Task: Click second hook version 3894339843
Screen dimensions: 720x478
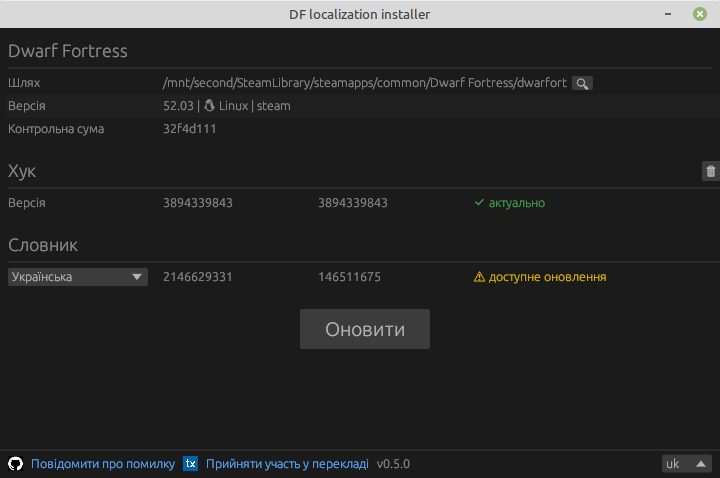Action: click(353, 203)
